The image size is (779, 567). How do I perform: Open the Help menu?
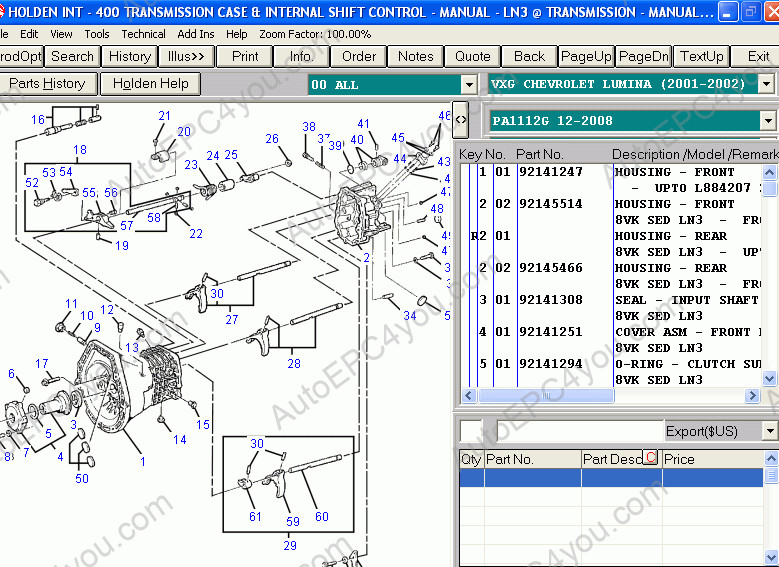(236, 34)
